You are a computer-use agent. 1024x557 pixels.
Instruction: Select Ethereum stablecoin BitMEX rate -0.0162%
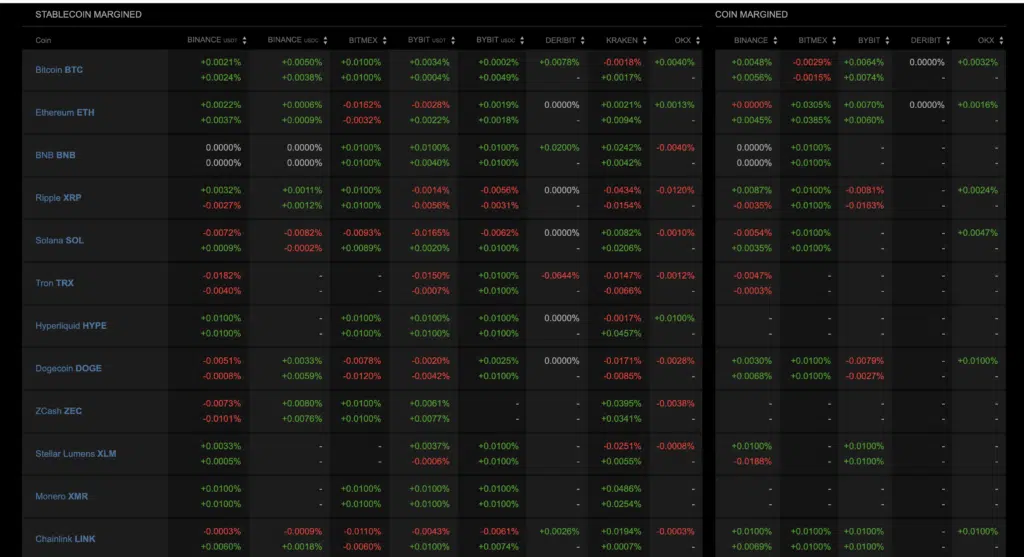(x=362, y=104)
